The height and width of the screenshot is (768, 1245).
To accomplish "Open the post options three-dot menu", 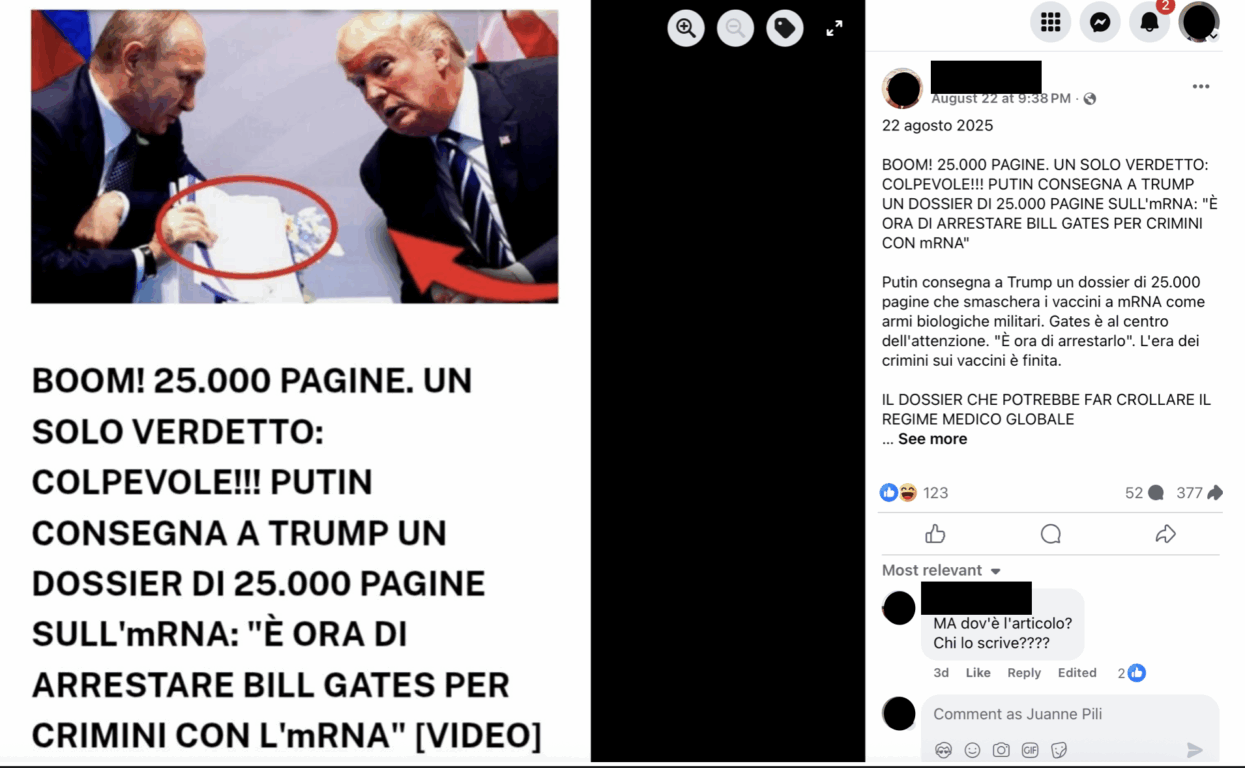I will click(x=1201, y=87).
